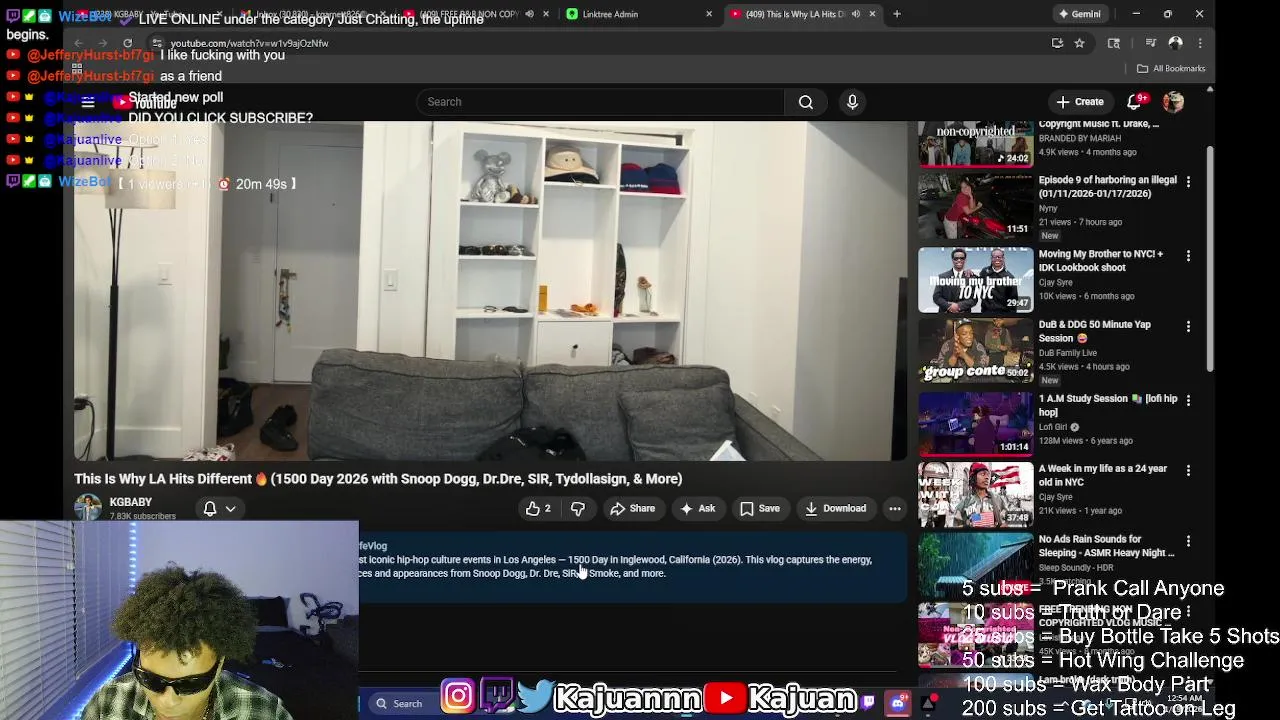The width and height of the screenshot is (1280, 720).
Task: Click the video player to pause
Action: [490, 291]
